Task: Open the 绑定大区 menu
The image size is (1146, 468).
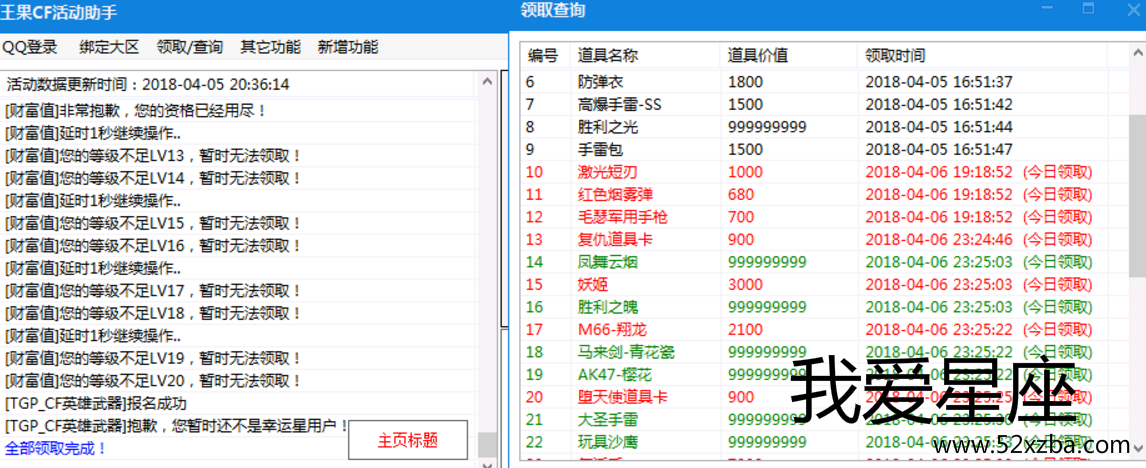Action: (x=110, y=47)
